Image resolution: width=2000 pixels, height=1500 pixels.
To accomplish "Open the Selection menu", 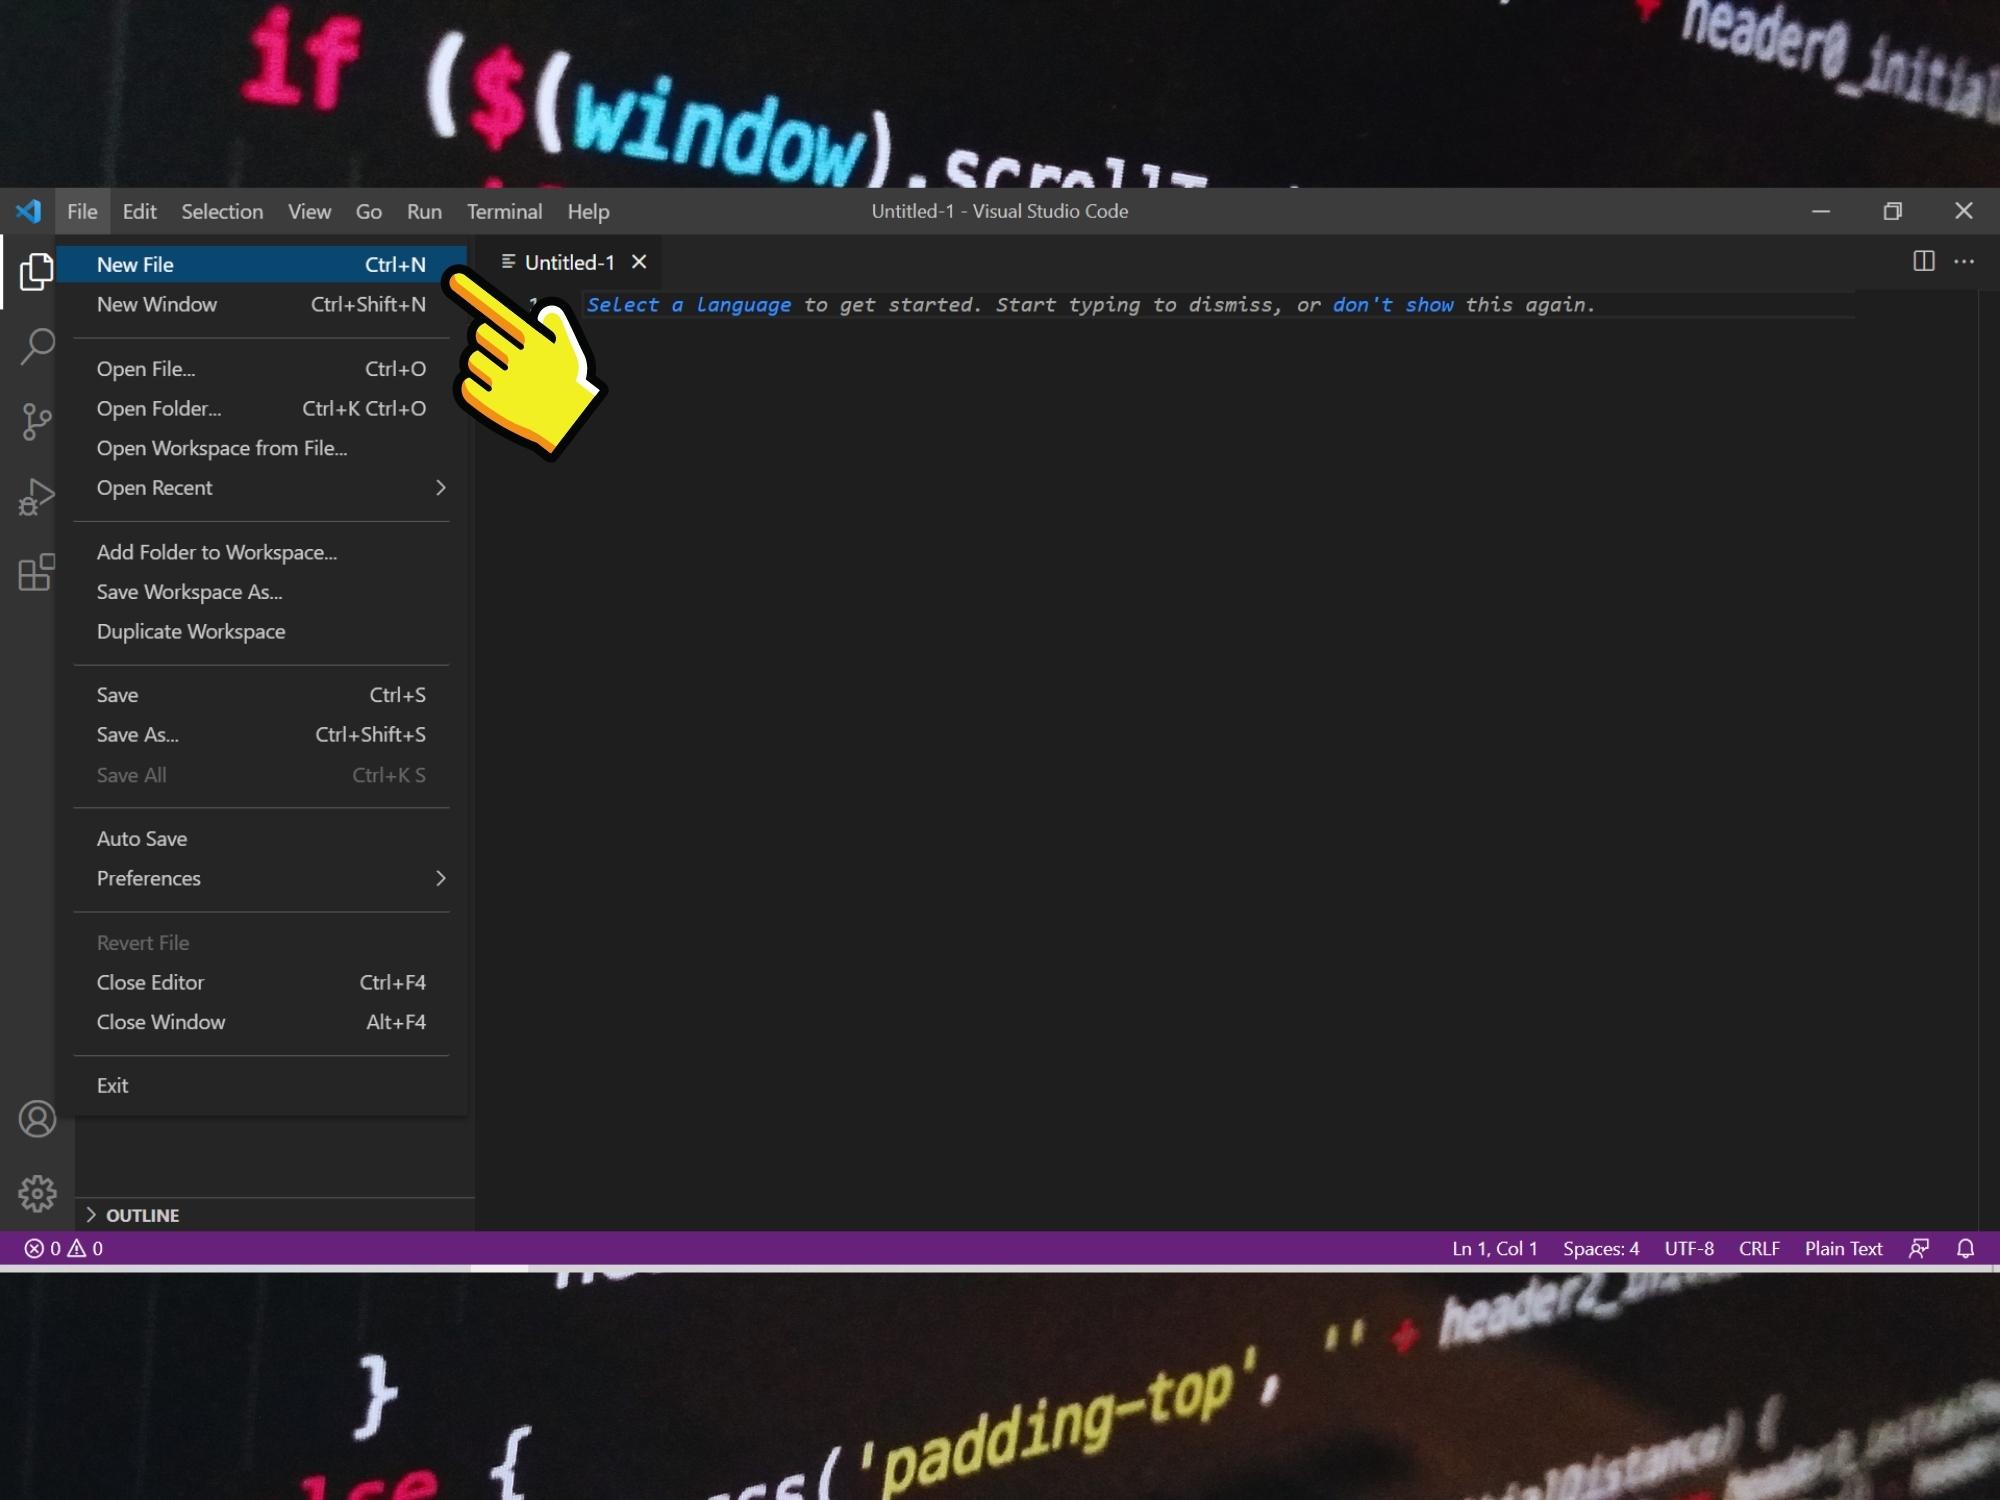I will (222, 211).
